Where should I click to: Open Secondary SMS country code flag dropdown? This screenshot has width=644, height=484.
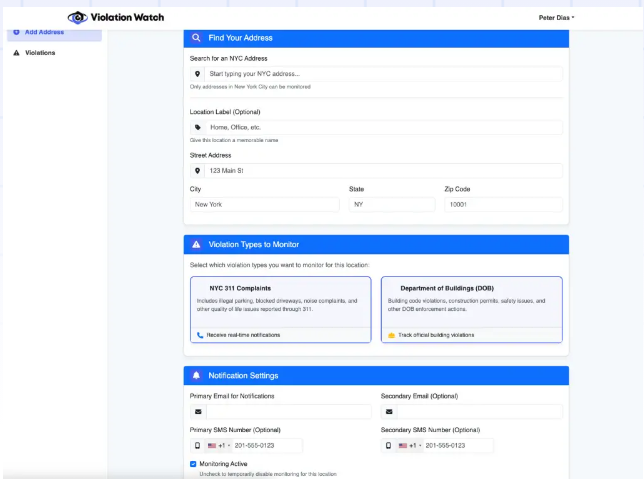[410, 445]
